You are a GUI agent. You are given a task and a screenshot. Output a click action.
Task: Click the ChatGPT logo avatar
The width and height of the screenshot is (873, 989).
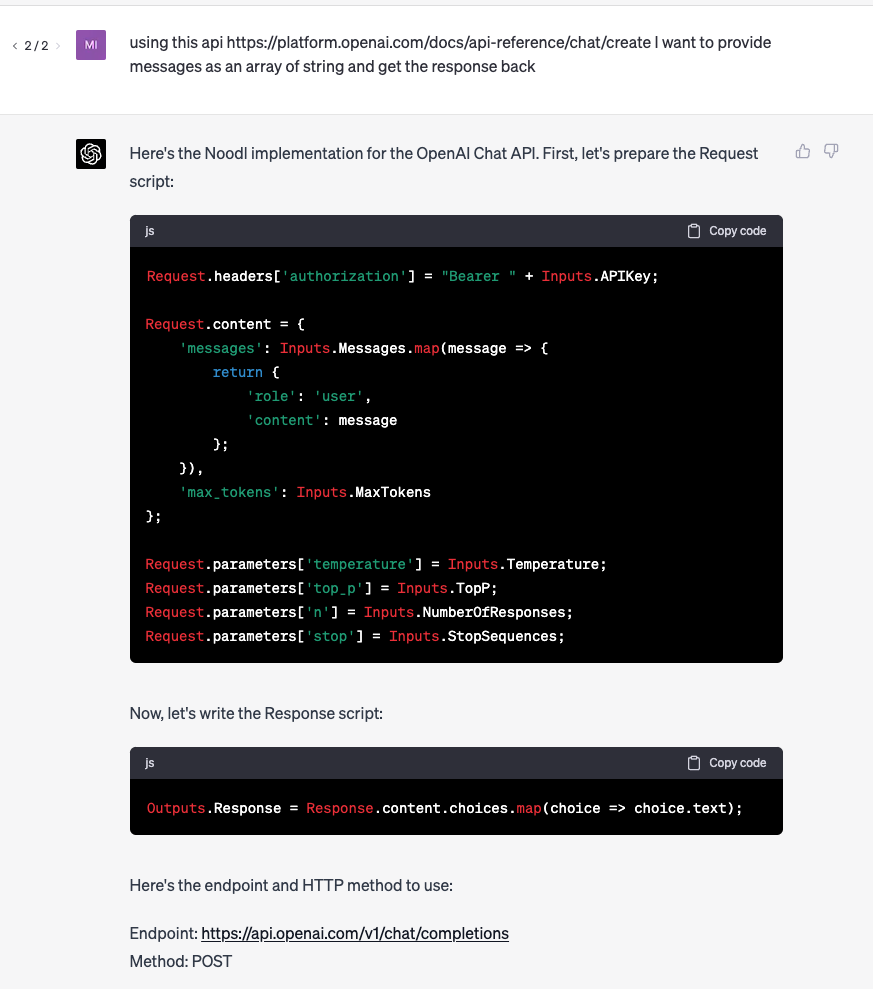91,154
